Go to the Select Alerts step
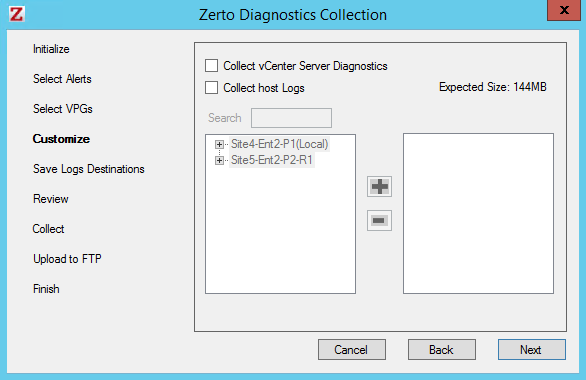The height and width of the screenshot is (380, 586). (x=62, y=79)
